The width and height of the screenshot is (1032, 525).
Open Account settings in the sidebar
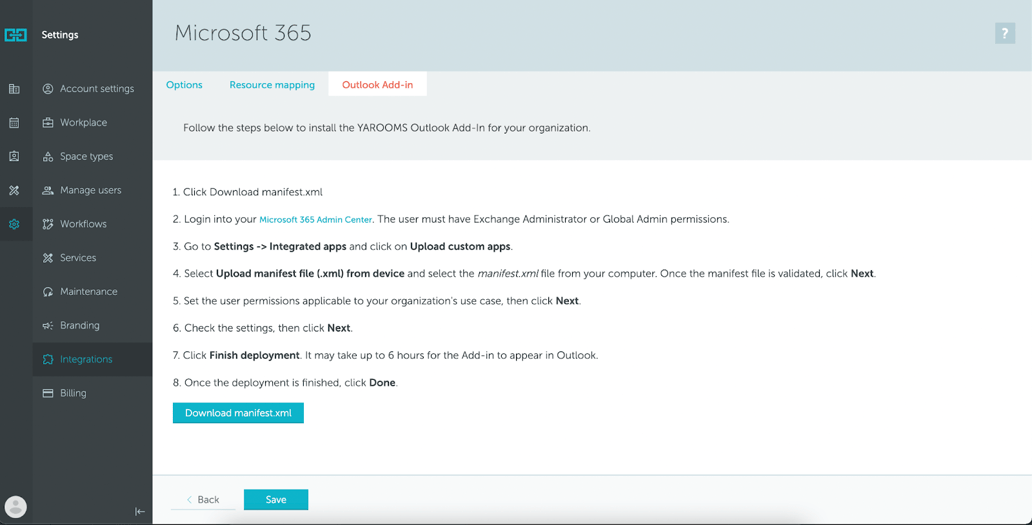pos(96,89)
